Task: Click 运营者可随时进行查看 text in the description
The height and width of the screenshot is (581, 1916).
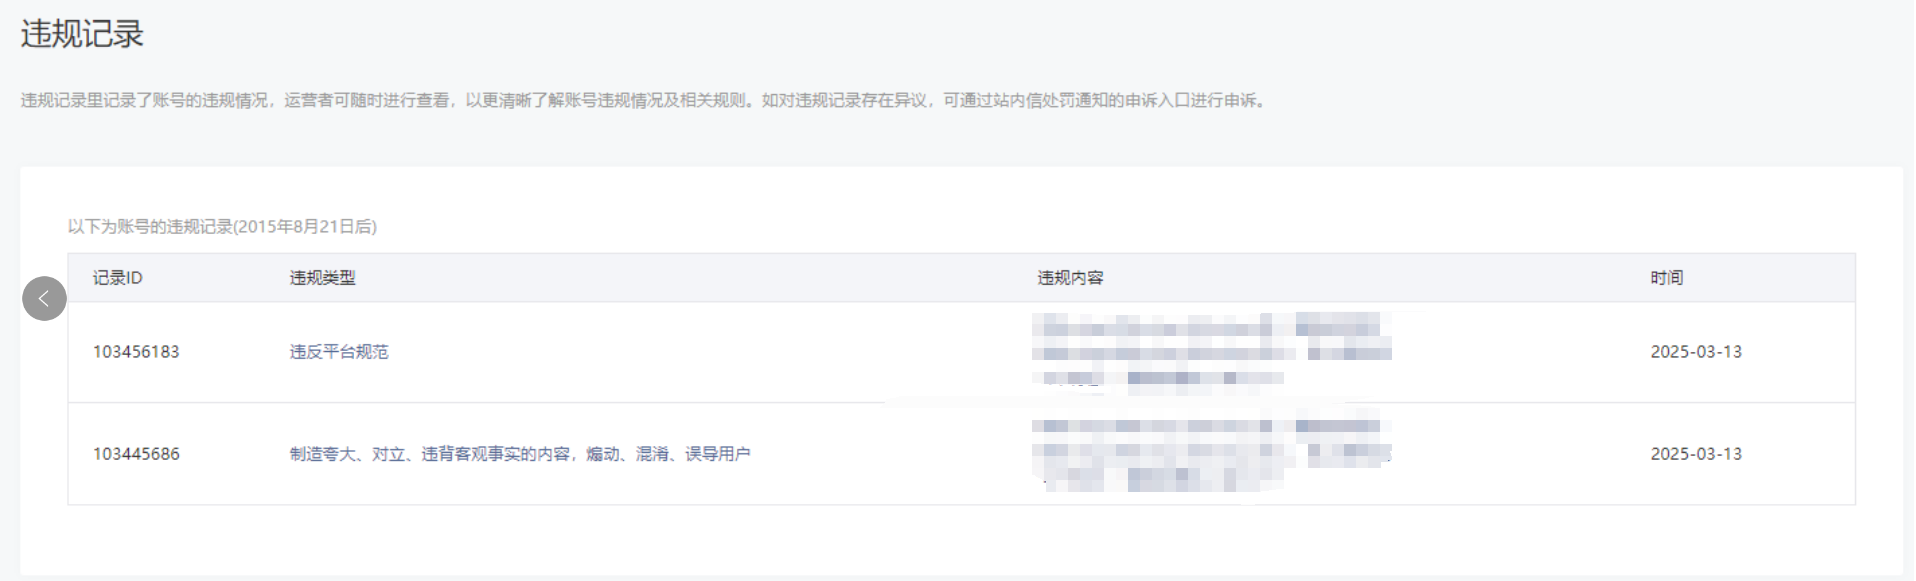Action: [366, 101]
